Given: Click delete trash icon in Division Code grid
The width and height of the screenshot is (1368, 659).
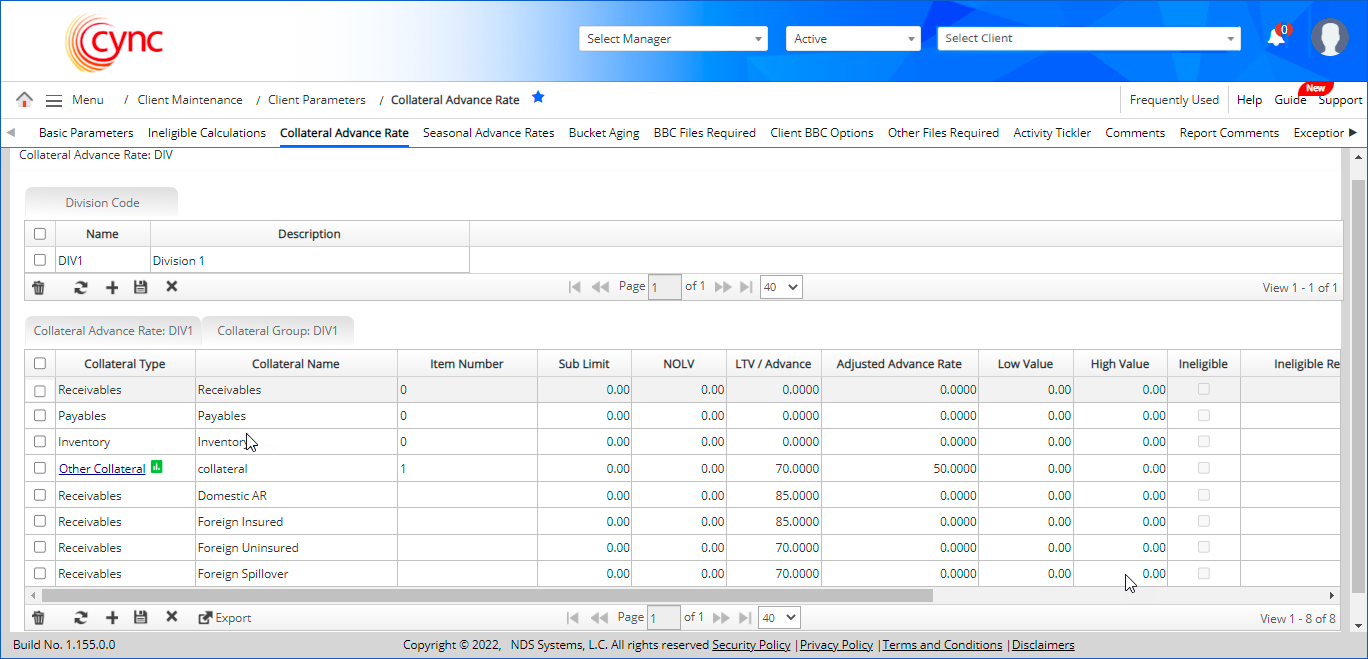Looking at the screenshot, I should pos(38,287).
